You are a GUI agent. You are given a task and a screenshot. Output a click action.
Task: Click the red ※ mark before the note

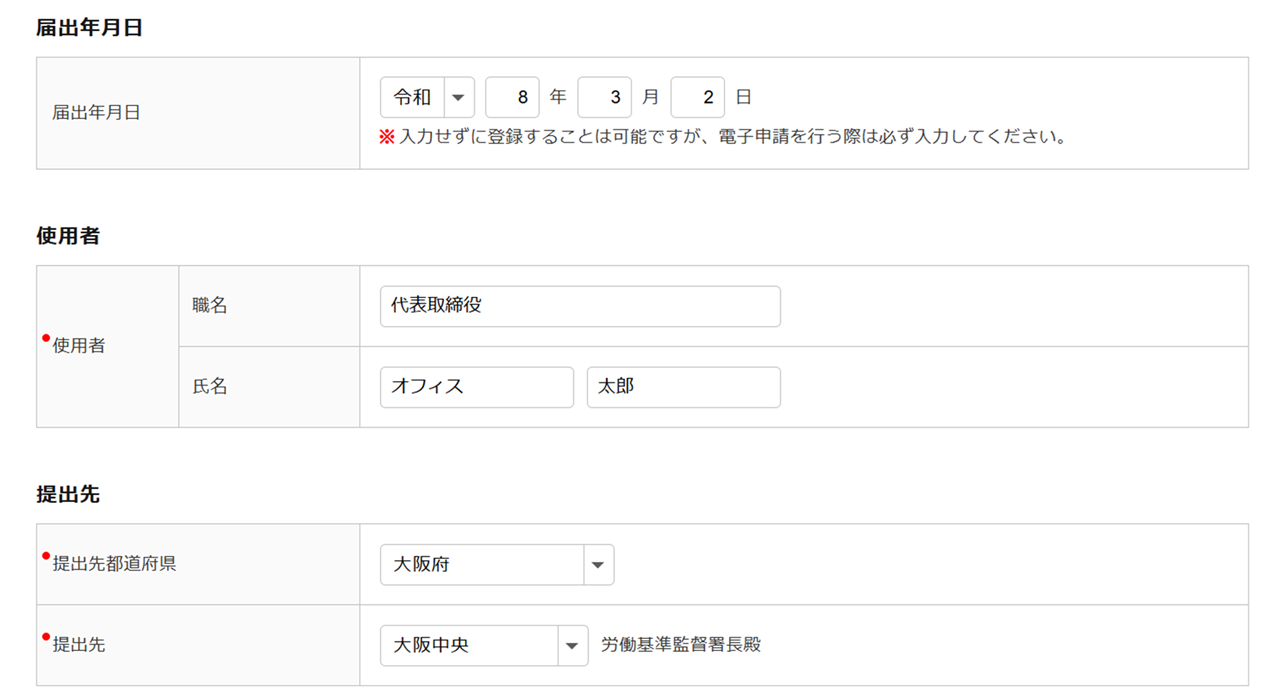click(387, 137)
